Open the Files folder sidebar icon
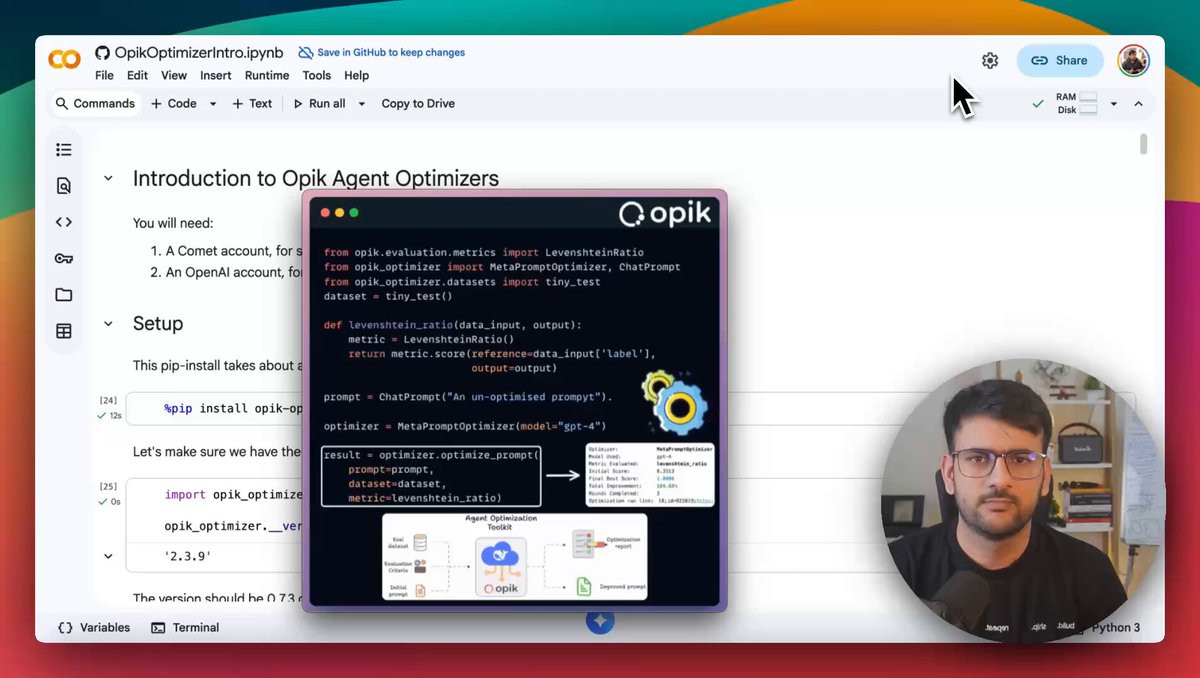 click(x=64, y=295)
